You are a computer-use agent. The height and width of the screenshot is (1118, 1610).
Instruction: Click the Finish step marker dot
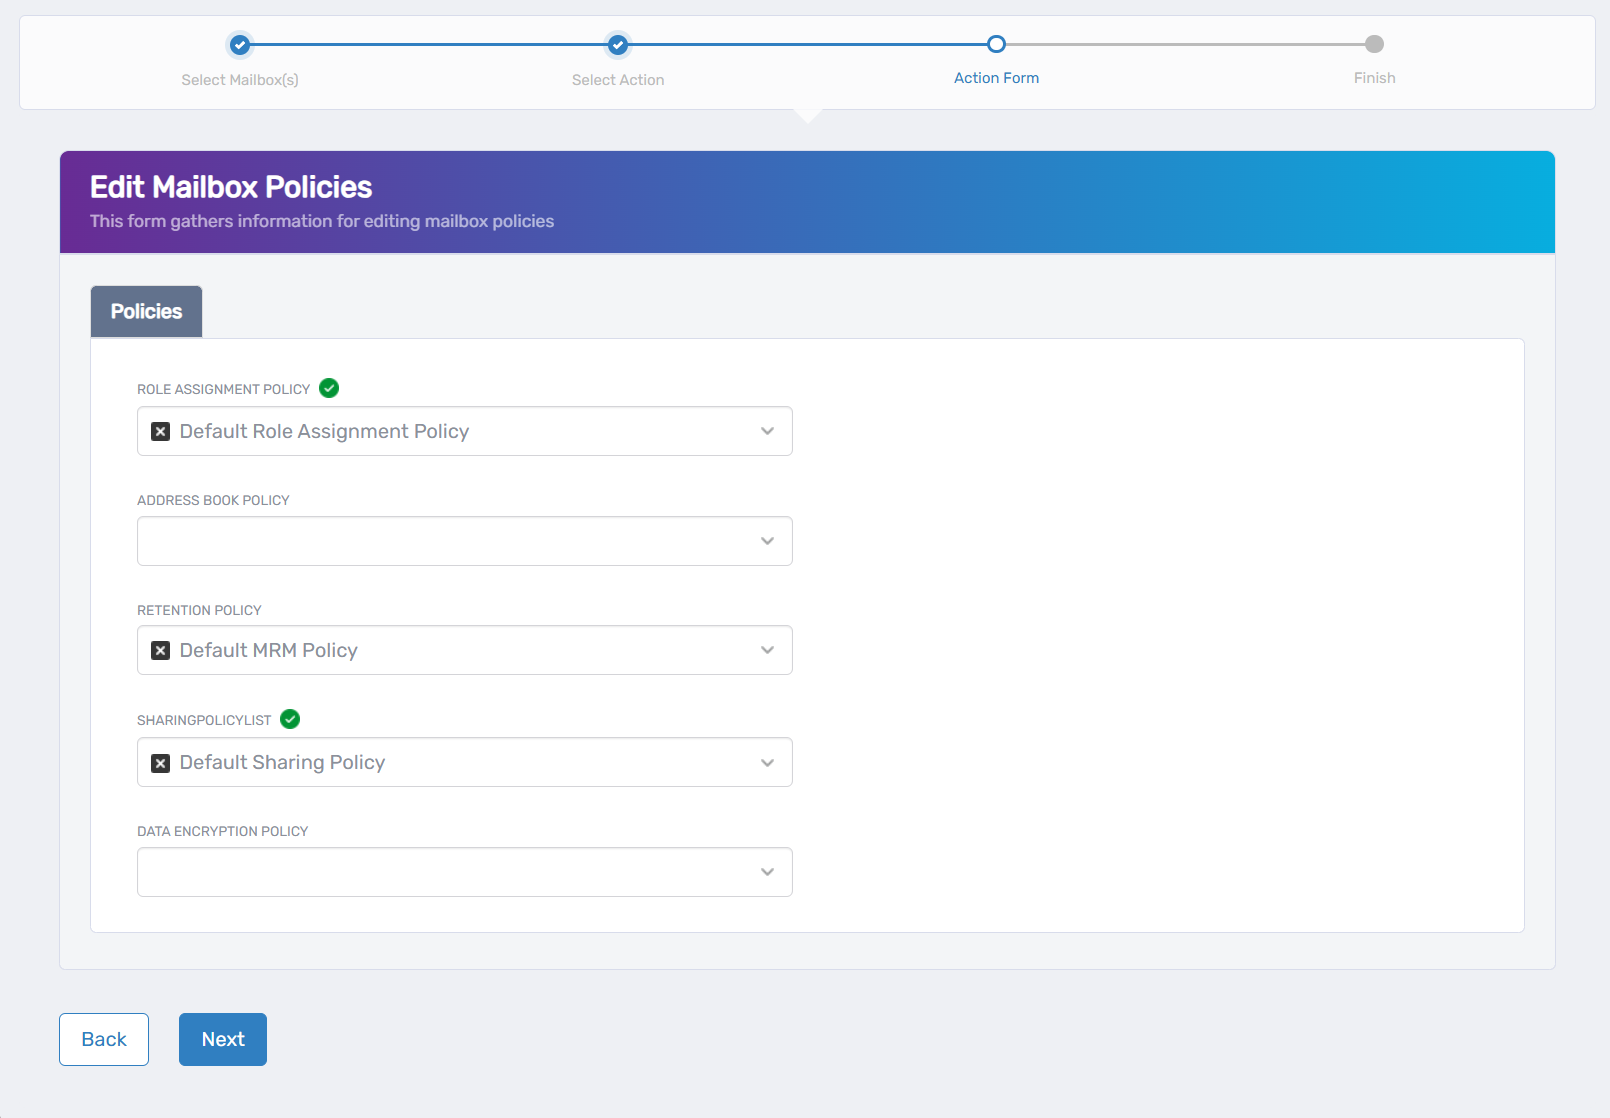coord(1374,44)
